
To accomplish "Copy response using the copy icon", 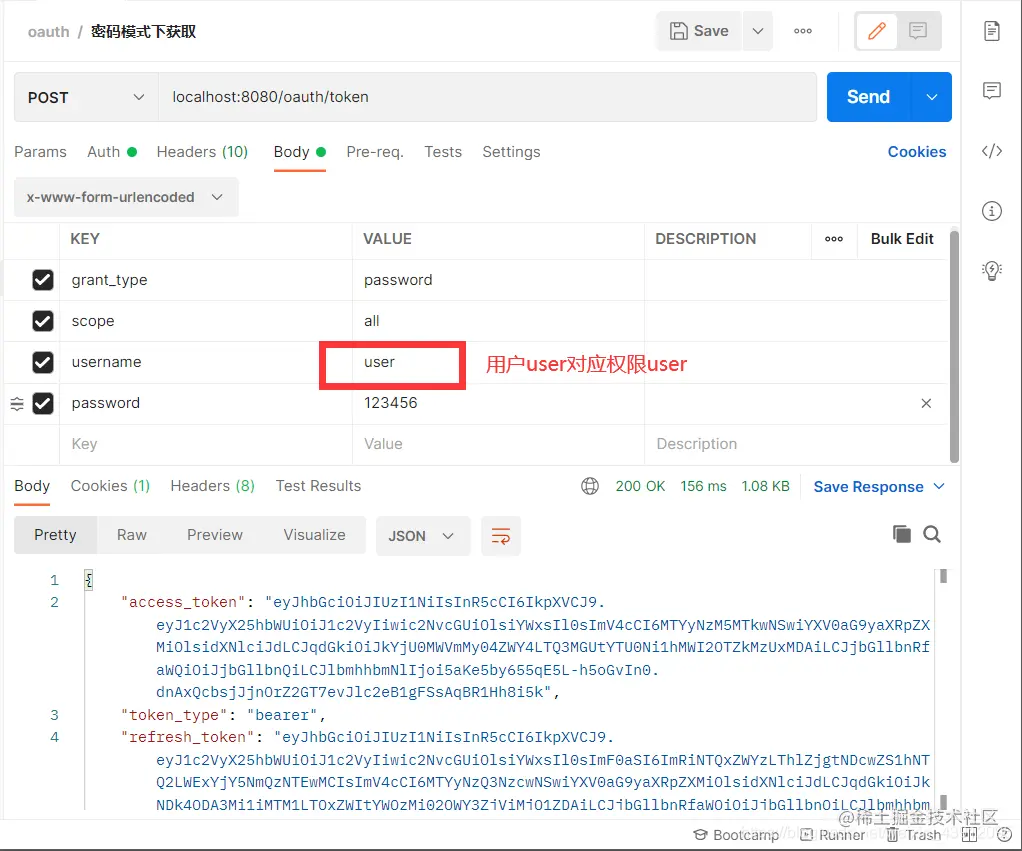I will click(901, 534).
